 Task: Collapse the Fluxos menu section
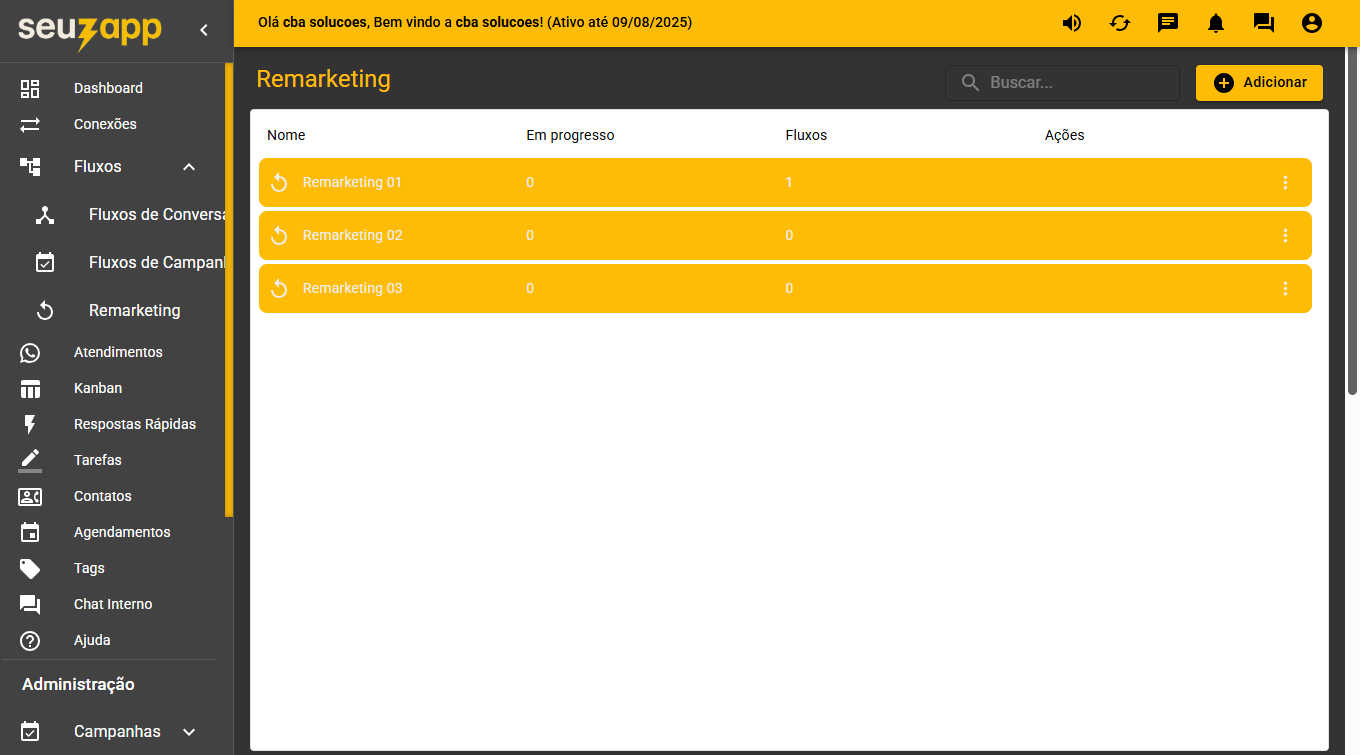(189, 167)
